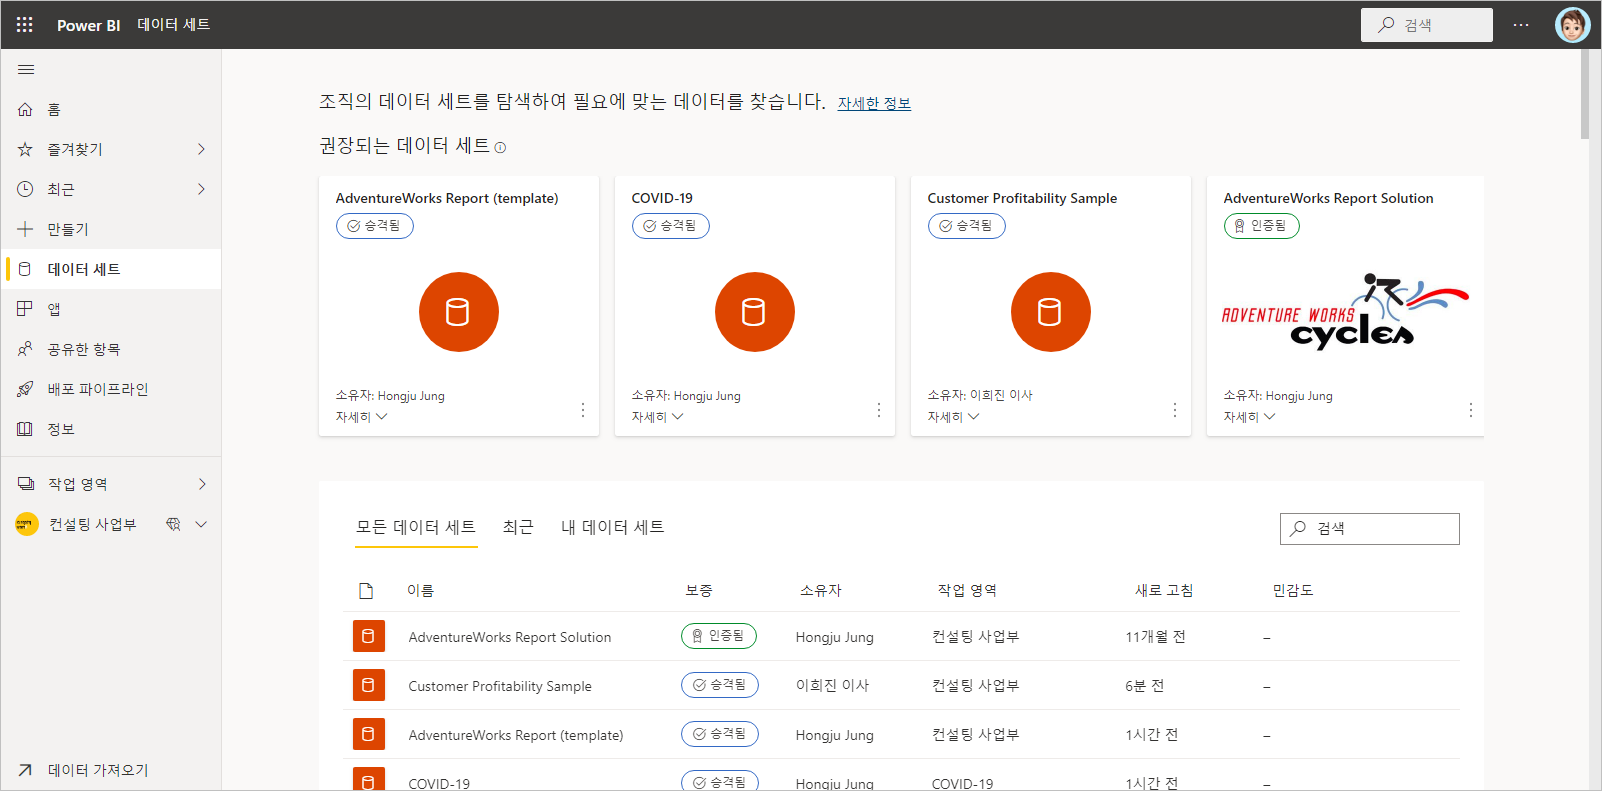
Task: Click the 컨설팅 사업부 workspace yellow icon
Action: tap(27, 524)
